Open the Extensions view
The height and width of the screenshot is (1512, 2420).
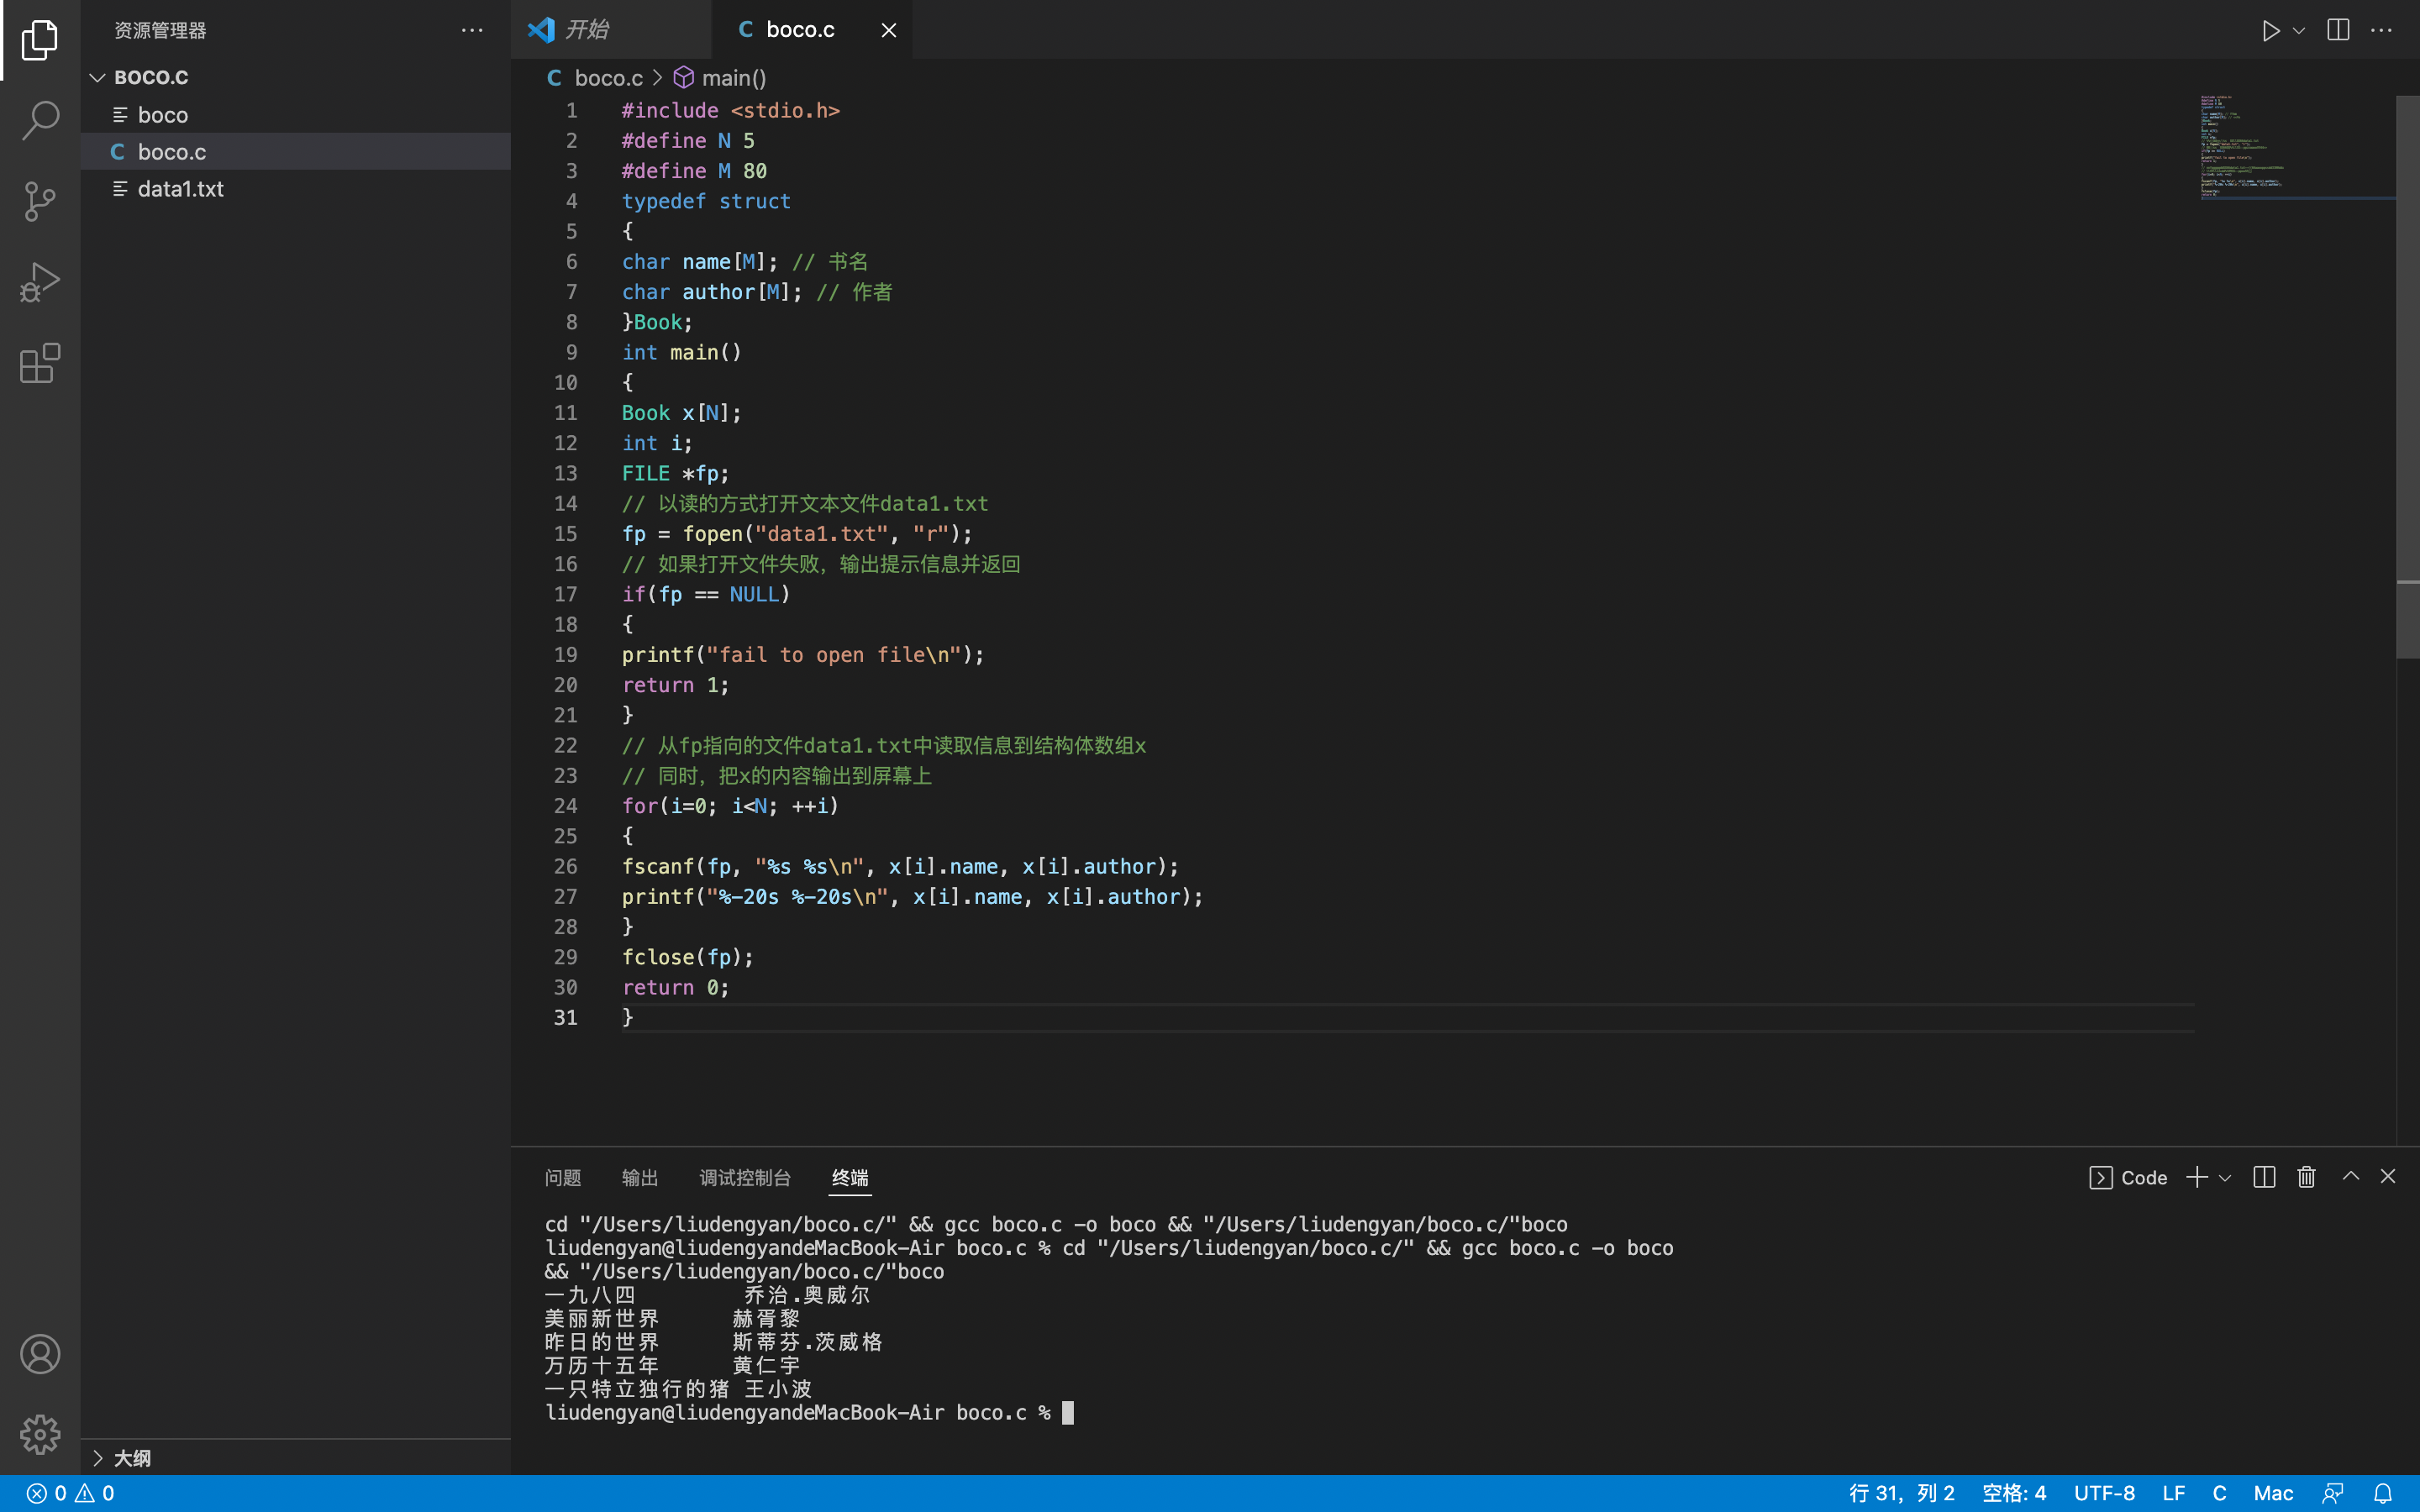(40, 363)
